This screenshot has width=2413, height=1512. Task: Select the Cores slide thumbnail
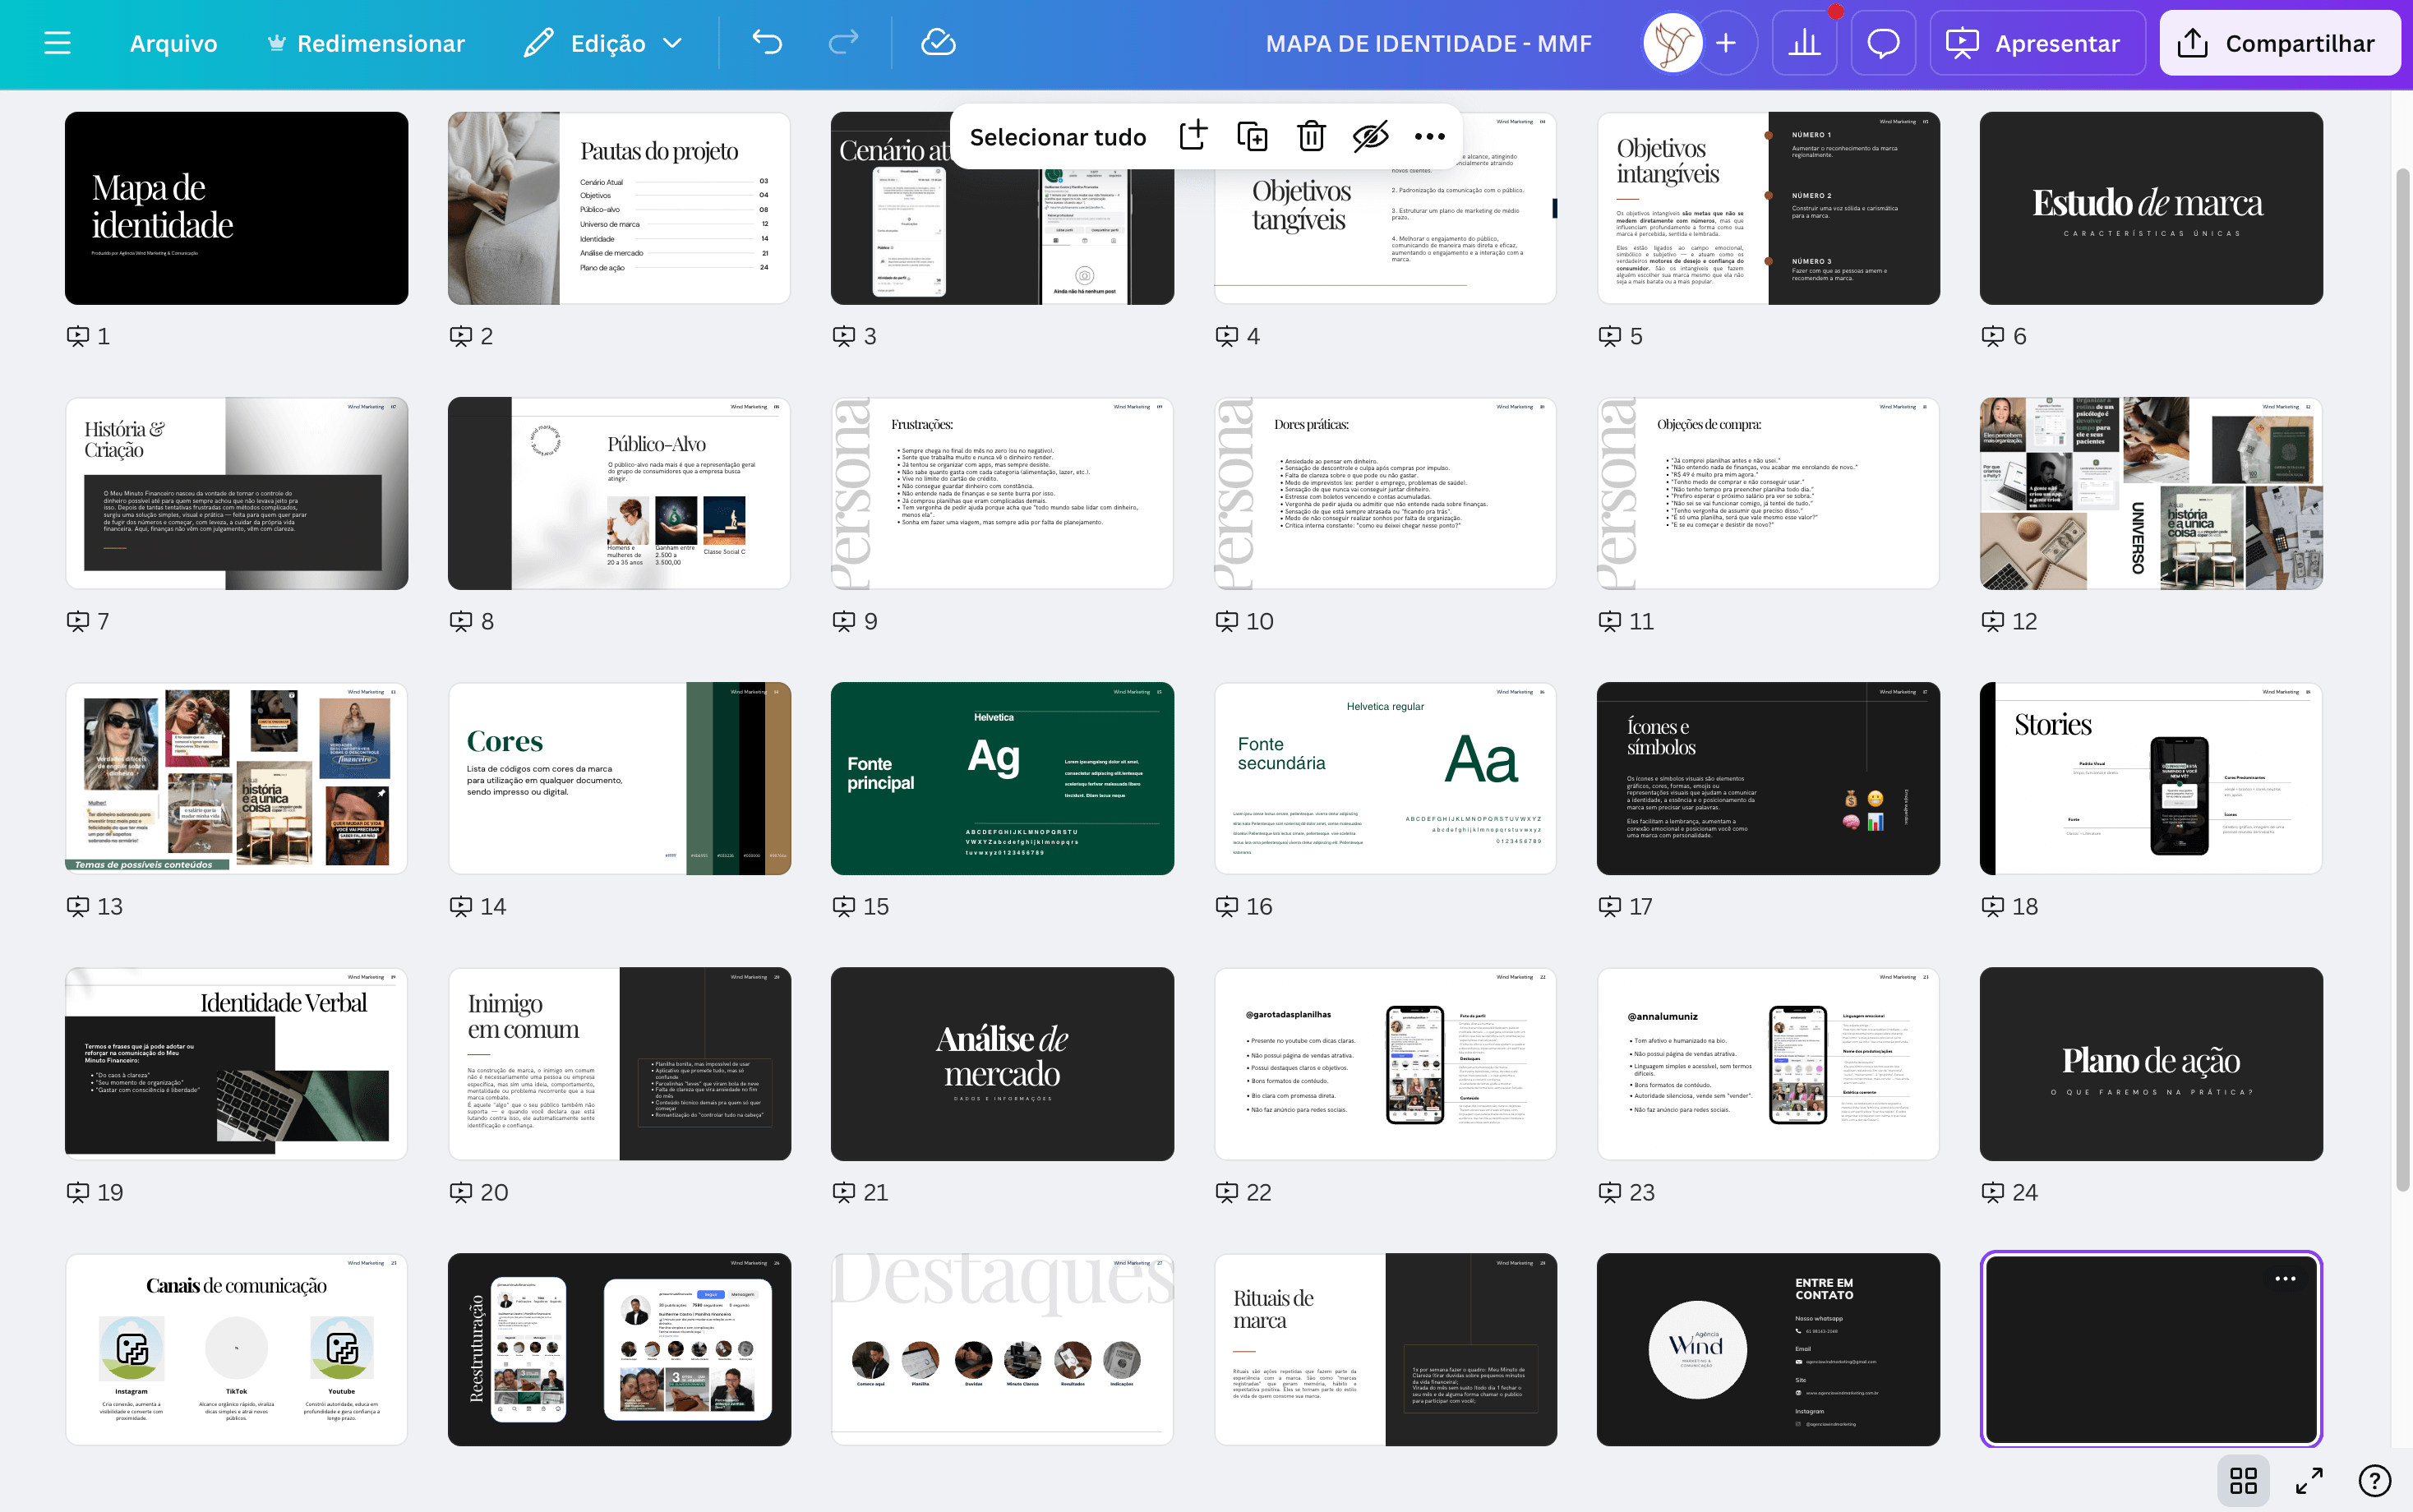(x=619, y=779)
